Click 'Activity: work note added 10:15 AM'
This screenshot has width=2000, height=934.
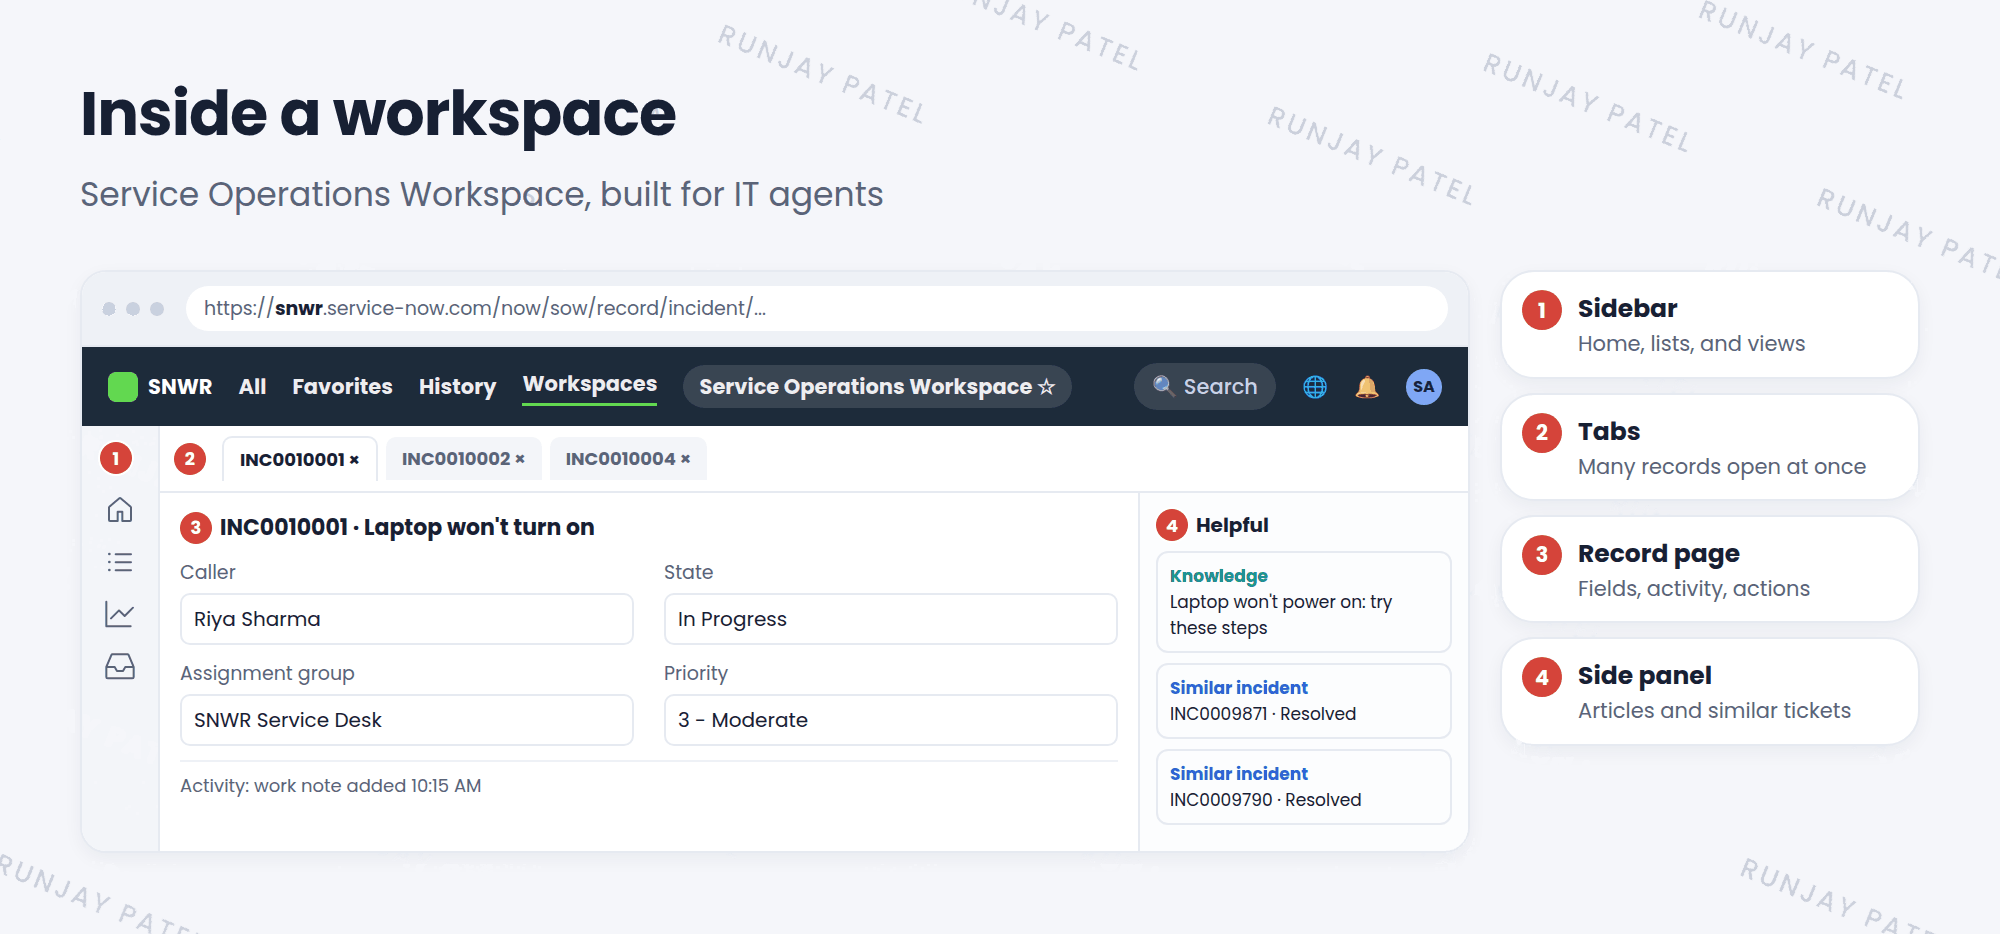click(330, 786)
